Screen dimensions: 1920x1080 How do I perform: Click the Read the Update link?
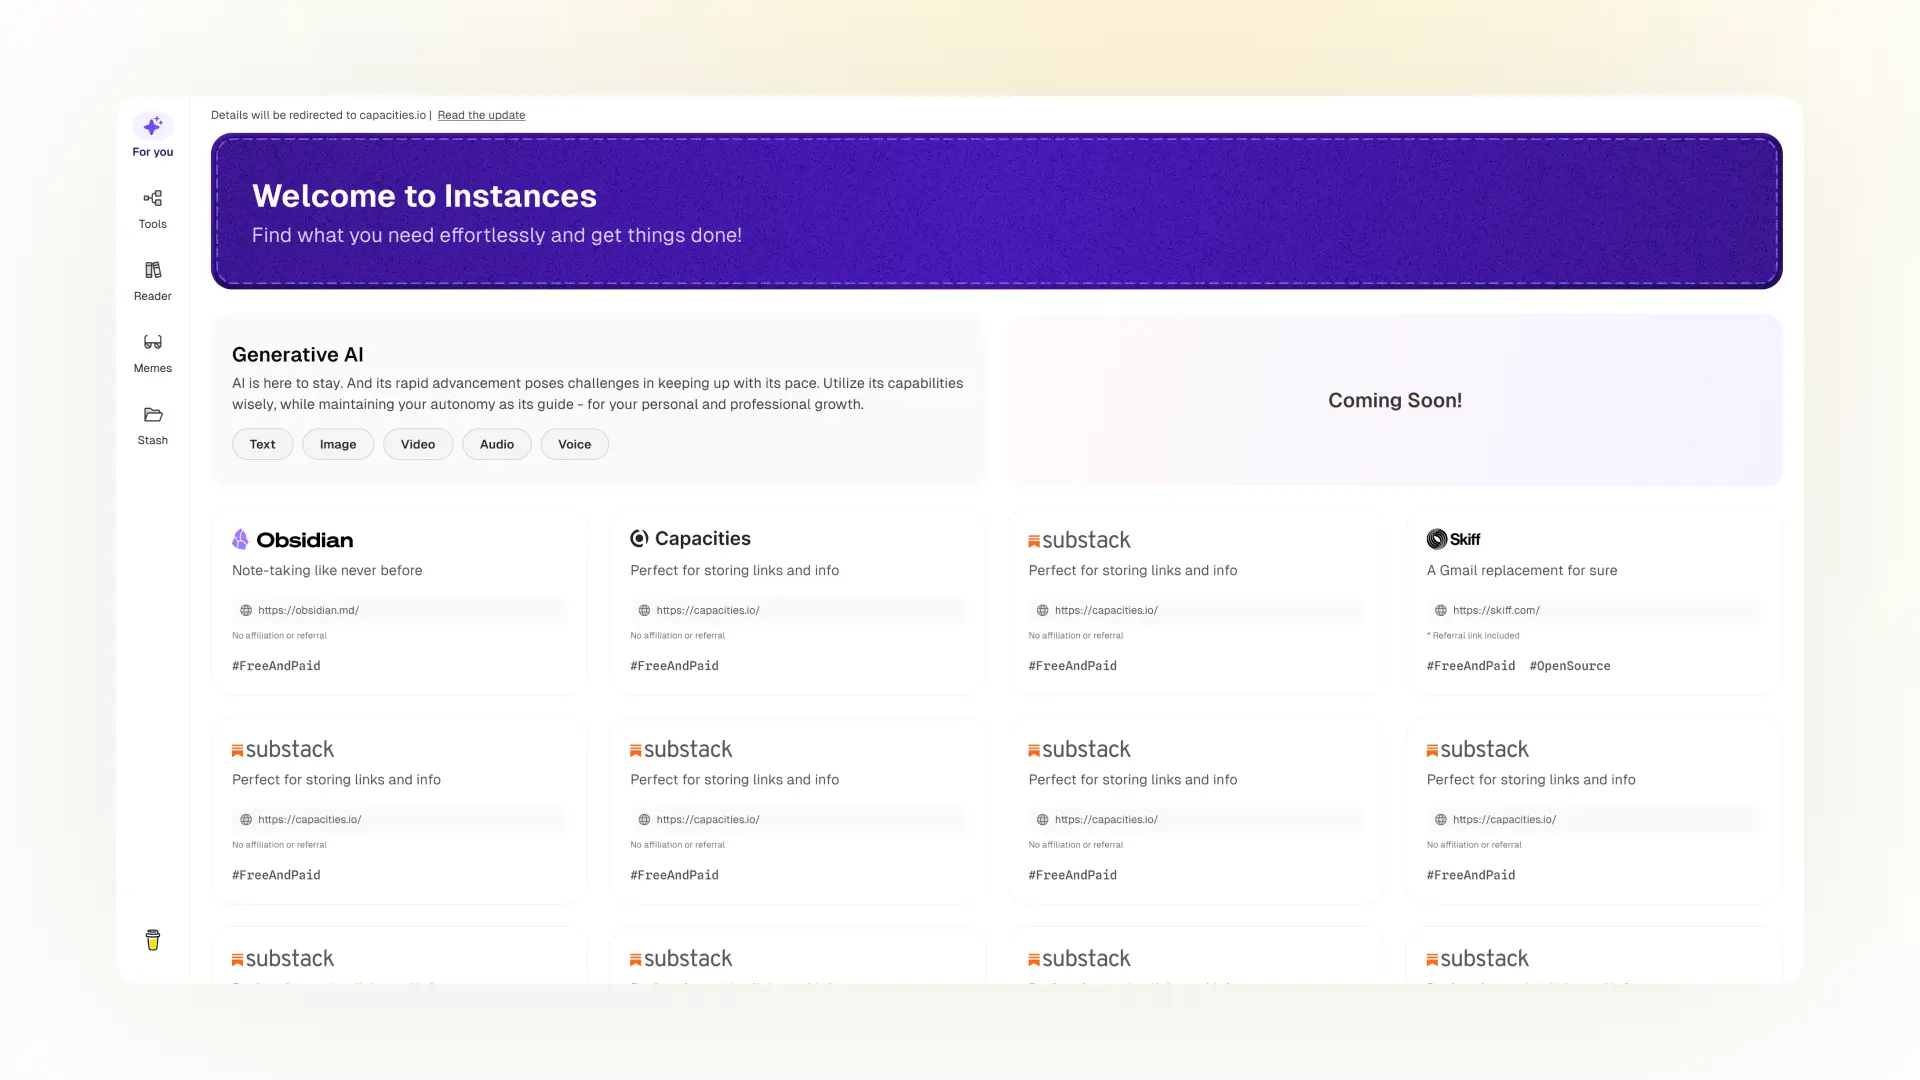coord(481,115)
